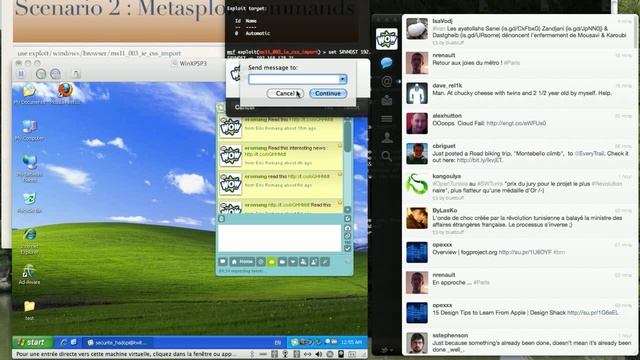The width and height of the screenshot is (640, 360).
Task: Open the fogproject link in opexxx Overview tweet
Action: coord(526,252)
